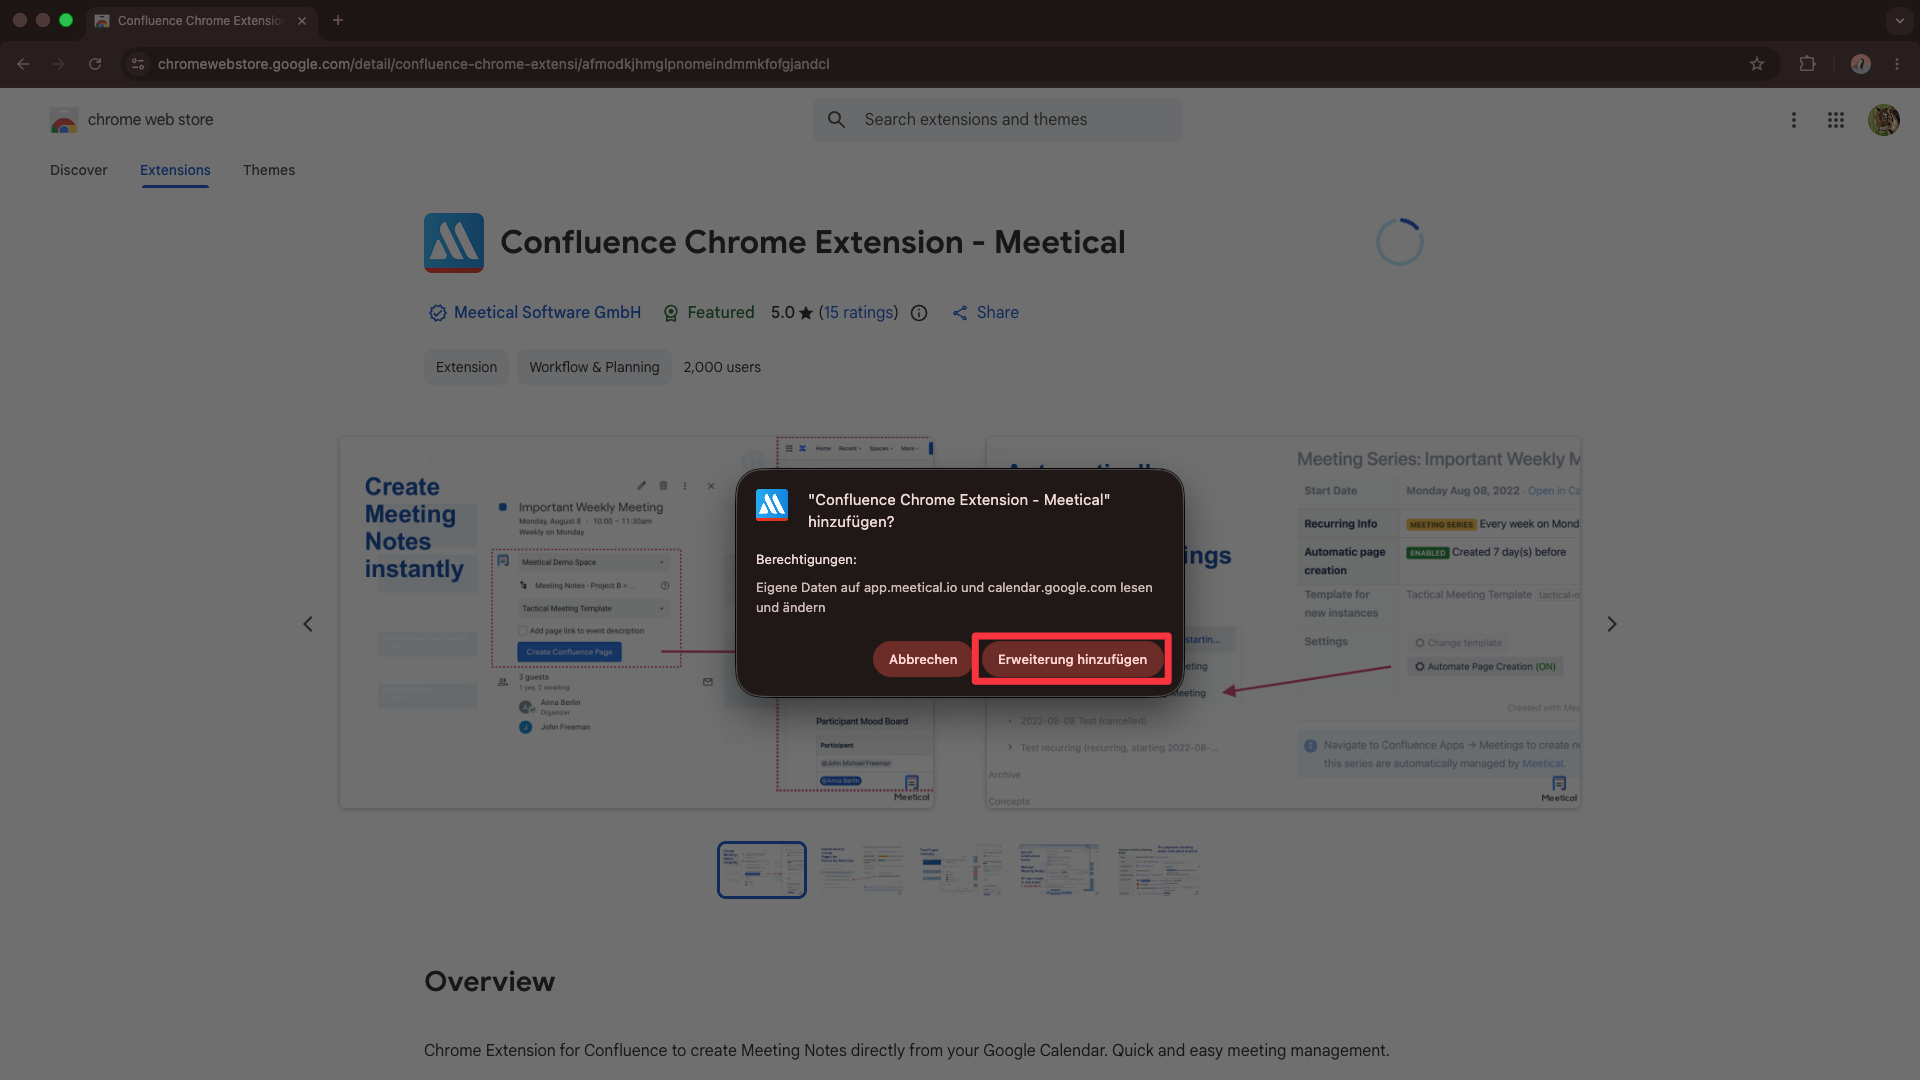The image size is (1920, 1080).
Task: Click the browser forward arrow
Action: click(x=59, y=64)
